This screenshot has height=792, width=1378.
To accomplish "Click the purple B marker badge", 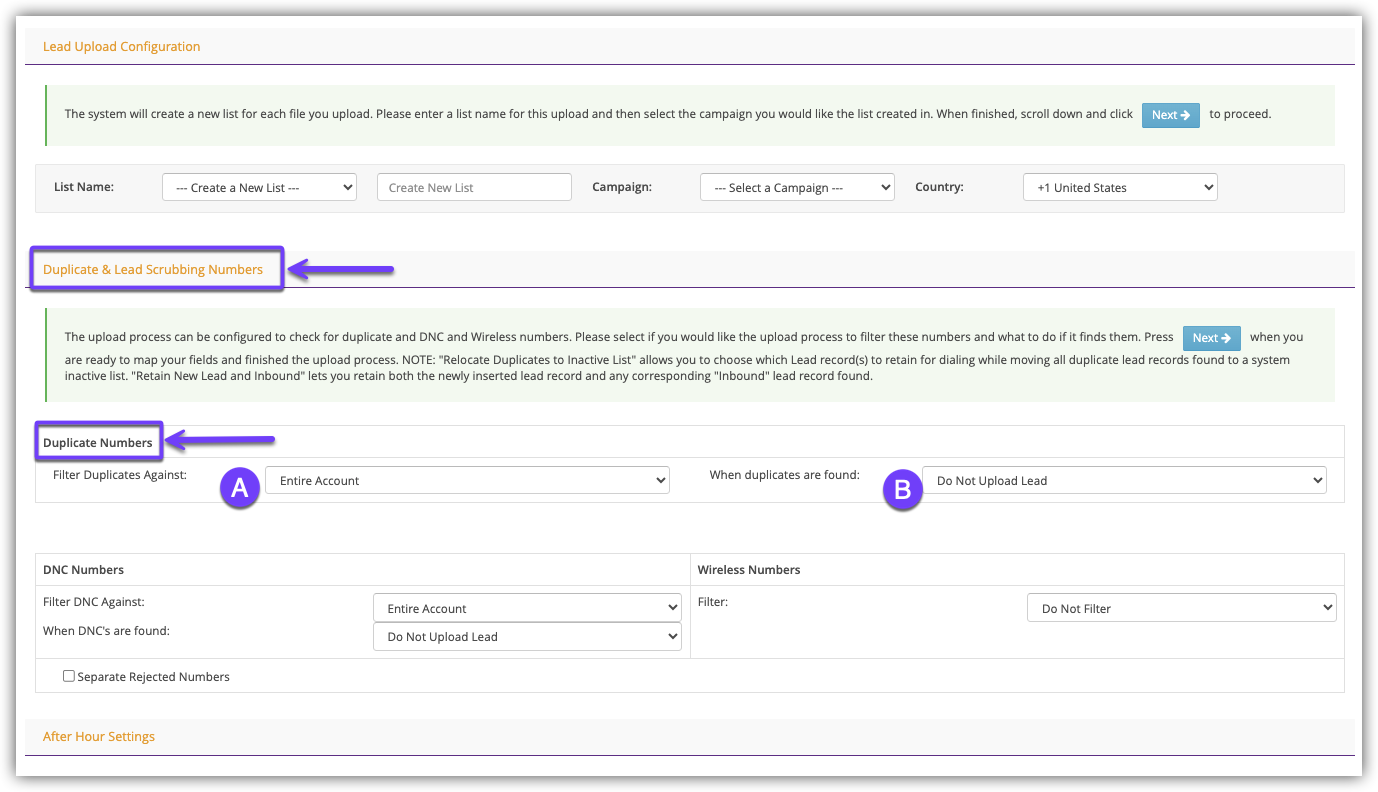I will [902, 489].
